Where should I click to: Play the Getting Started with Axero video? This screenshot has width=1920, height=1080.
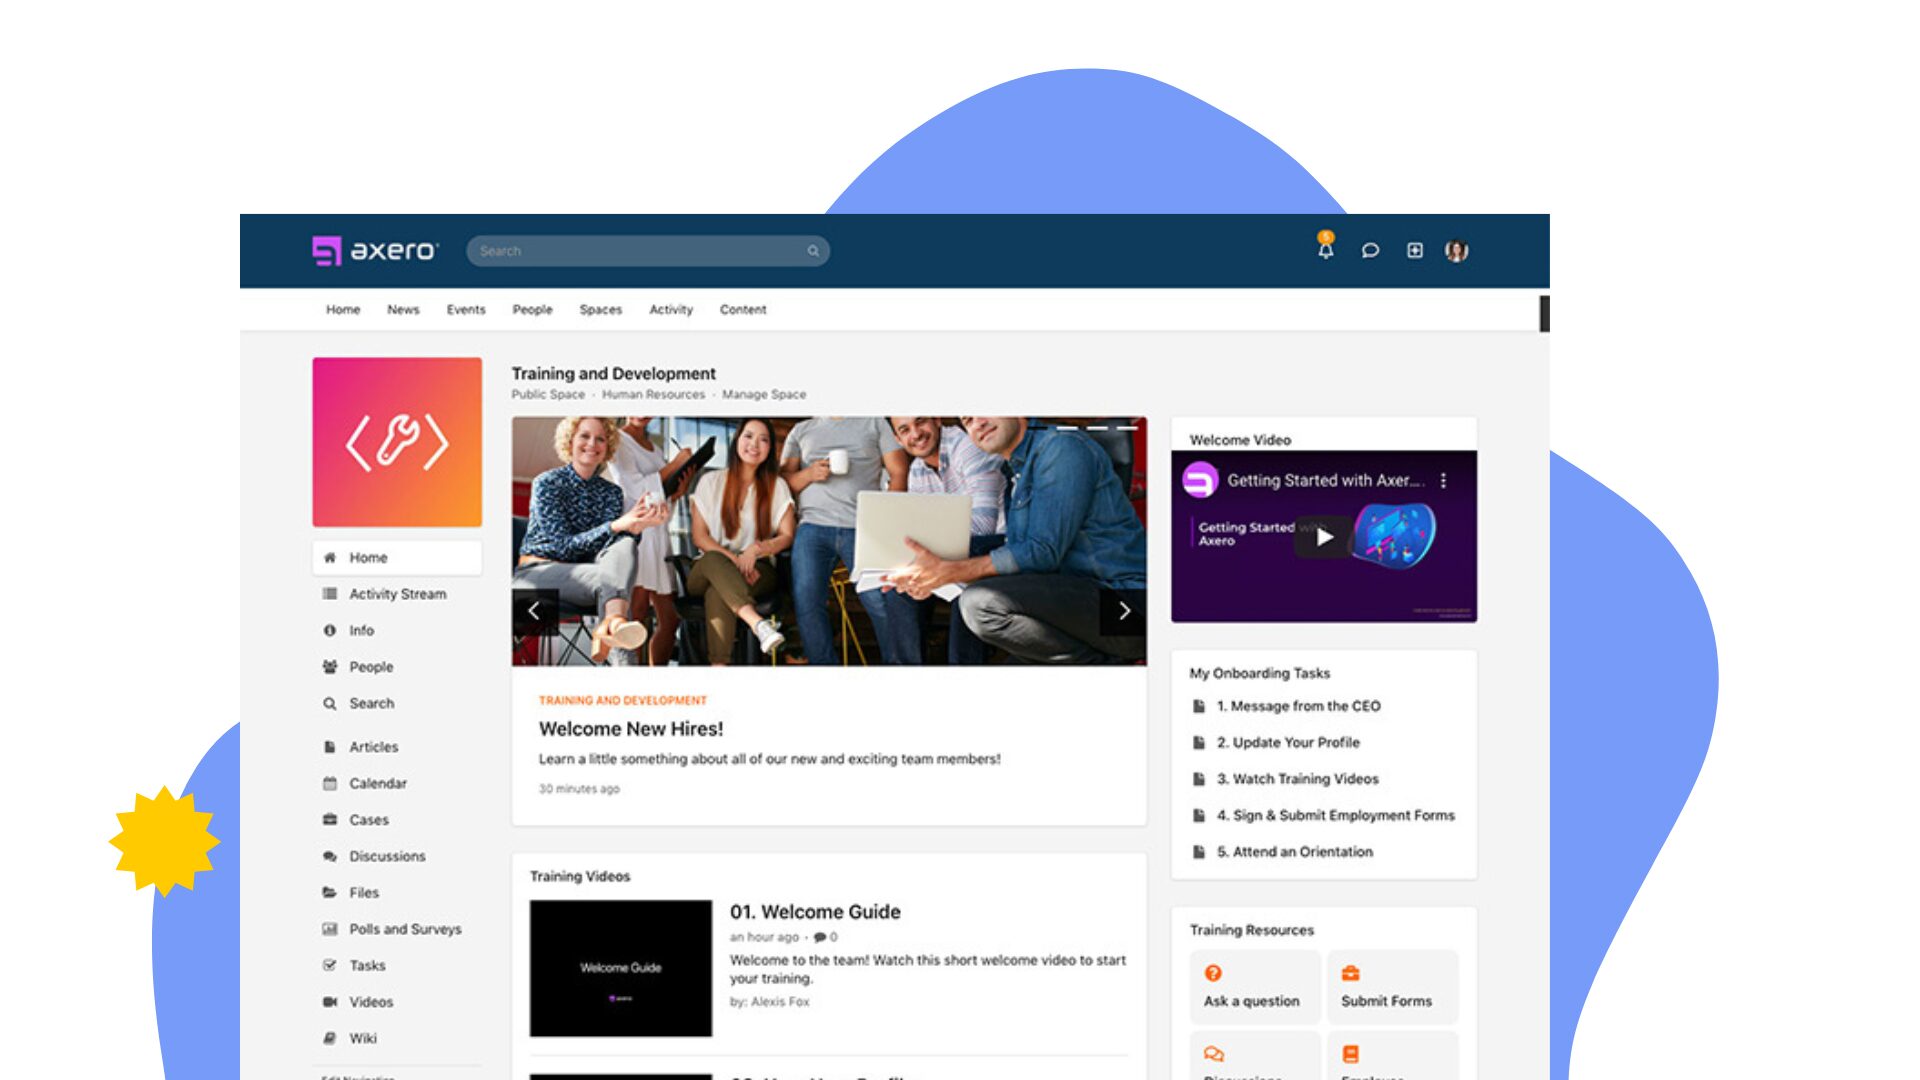coord(1324,537)
